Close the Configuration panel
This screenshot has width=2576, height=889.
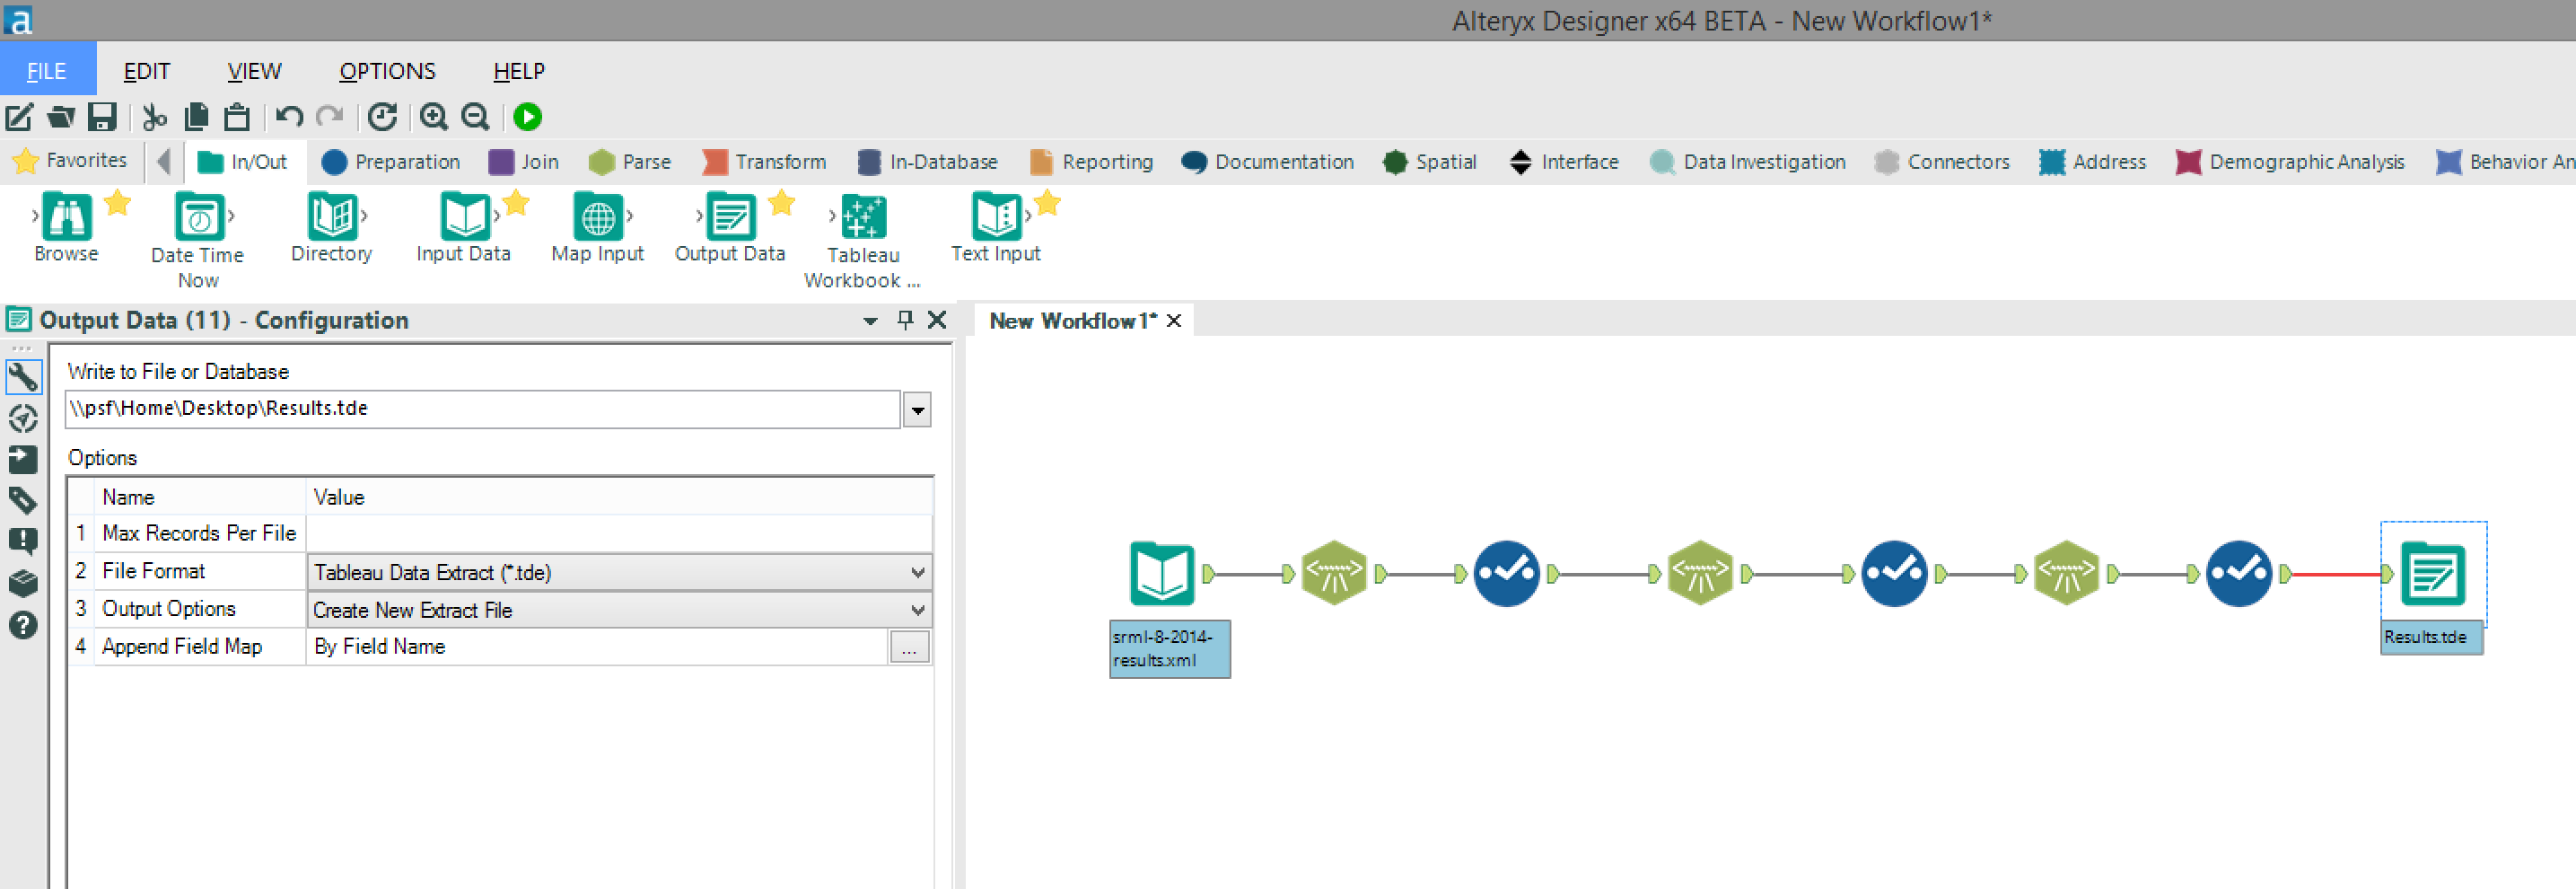[x=937, y=320]
